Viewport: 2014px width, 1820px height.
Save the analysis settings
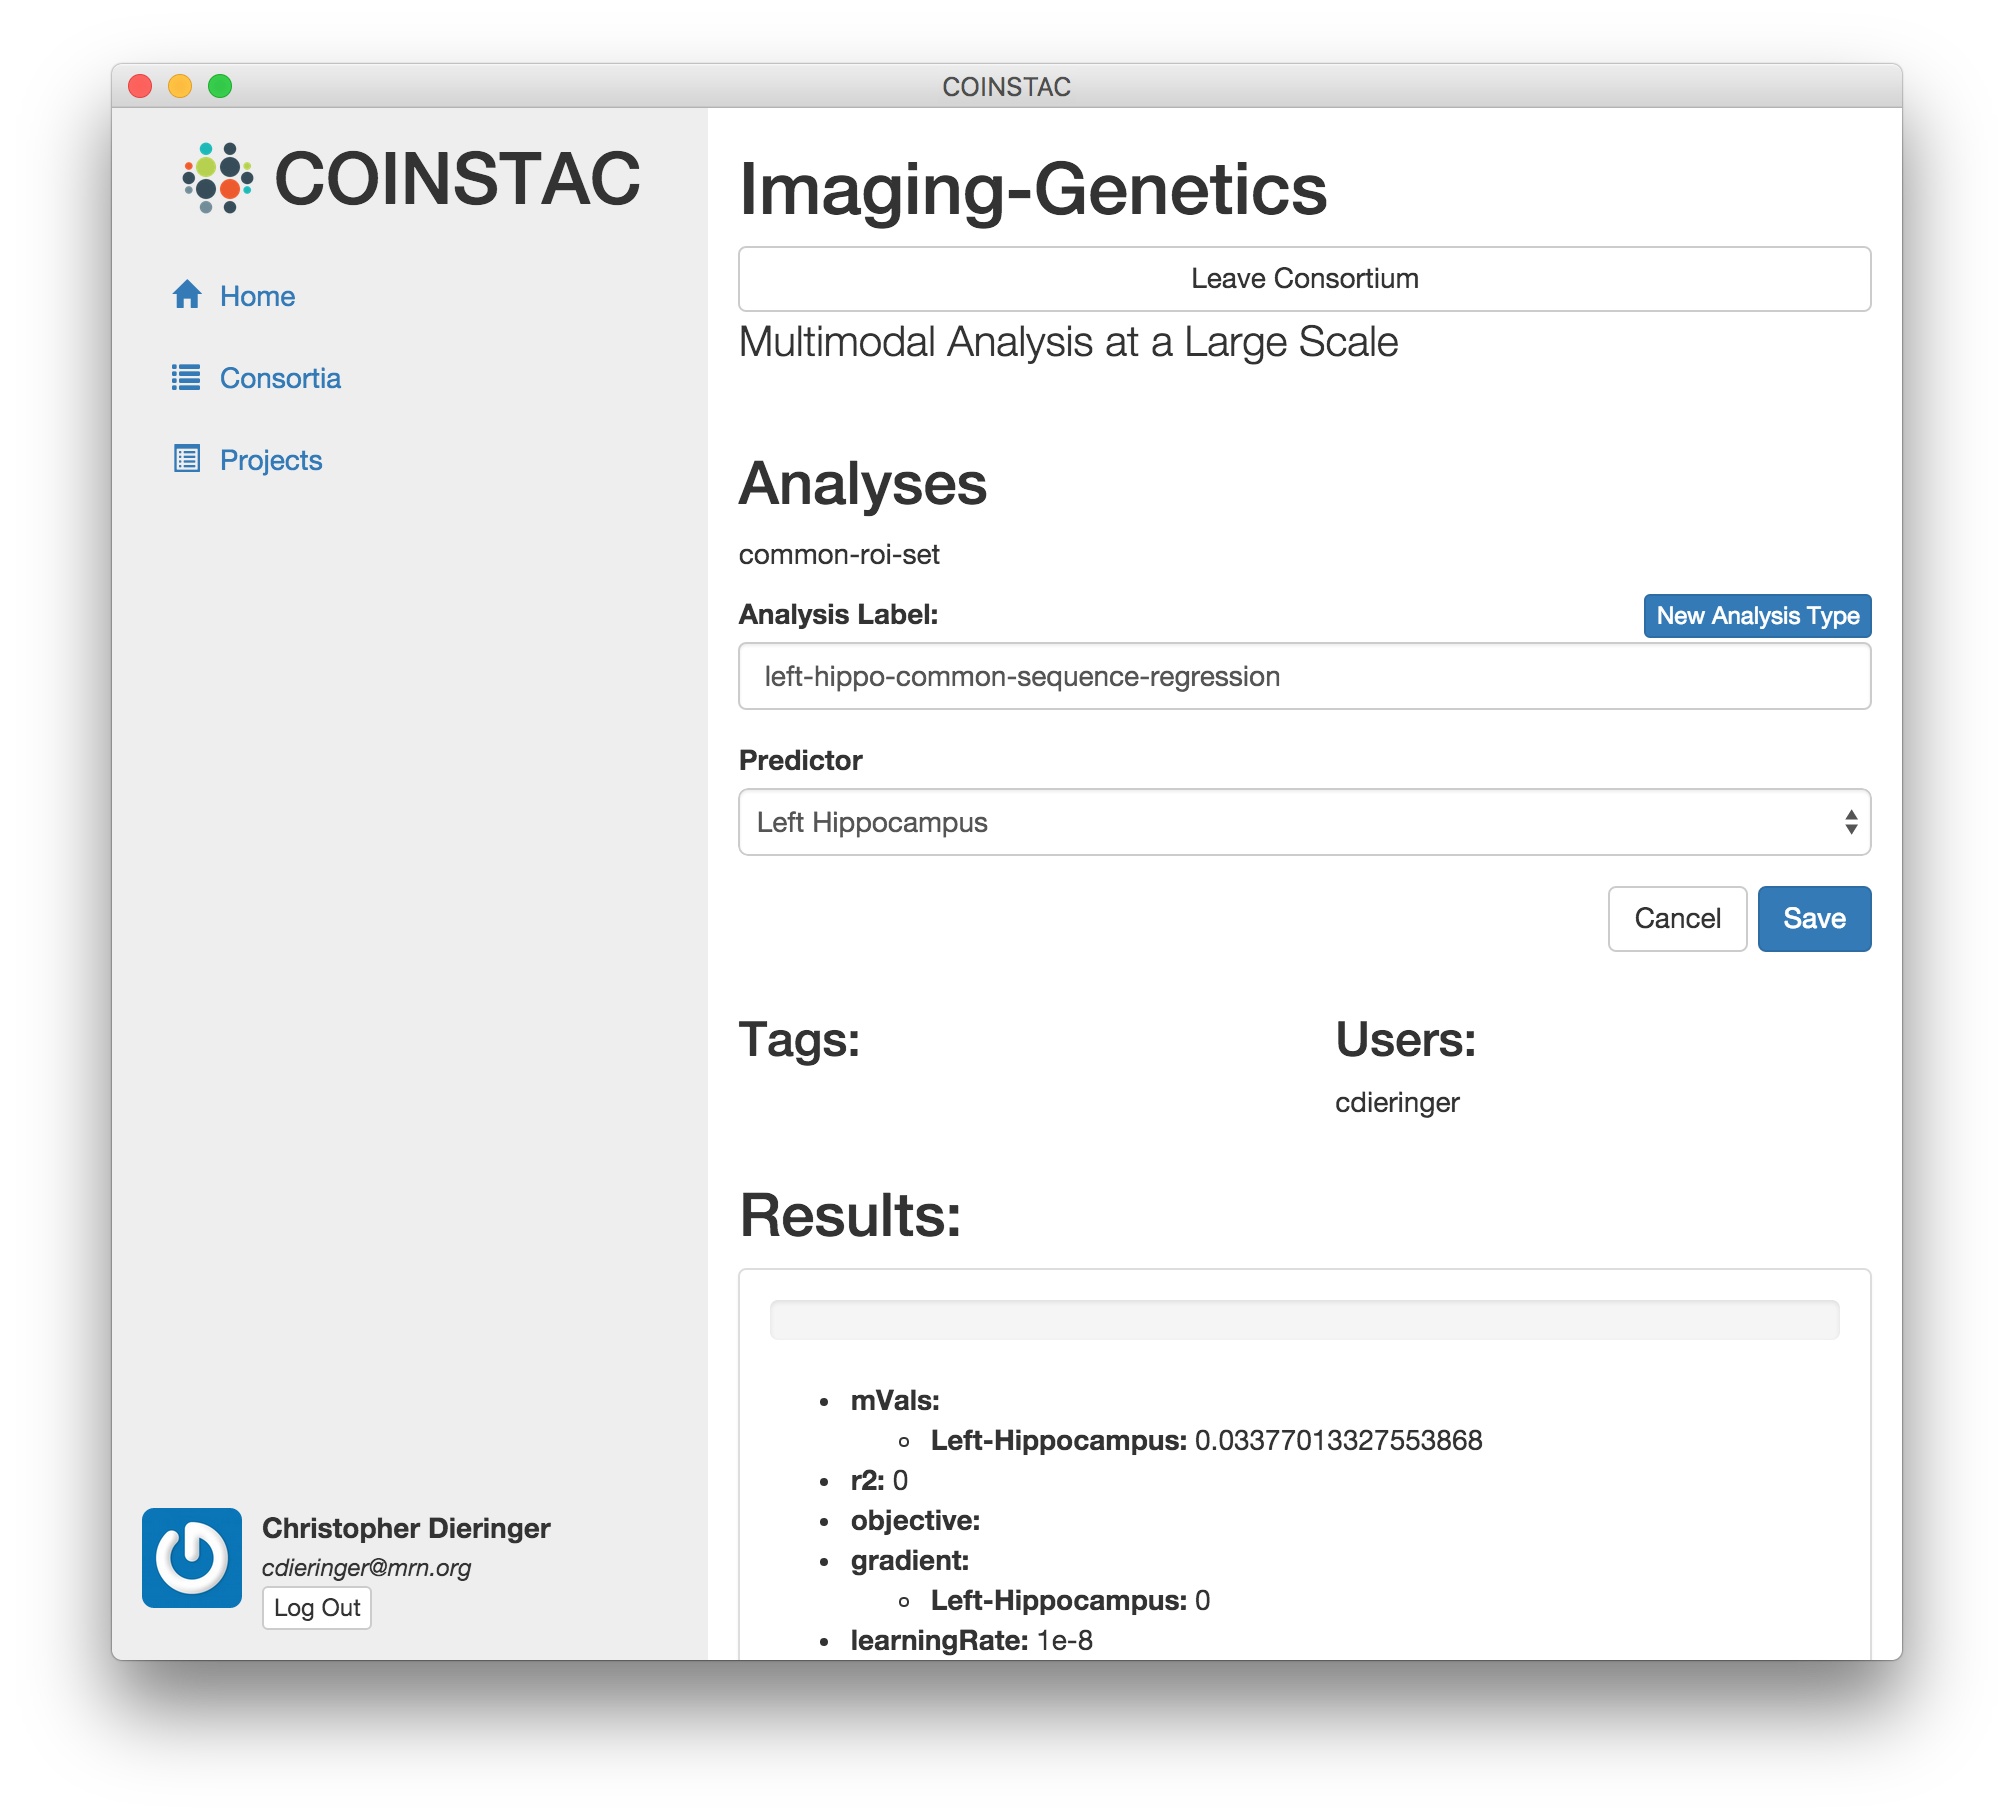(1814, 918)
